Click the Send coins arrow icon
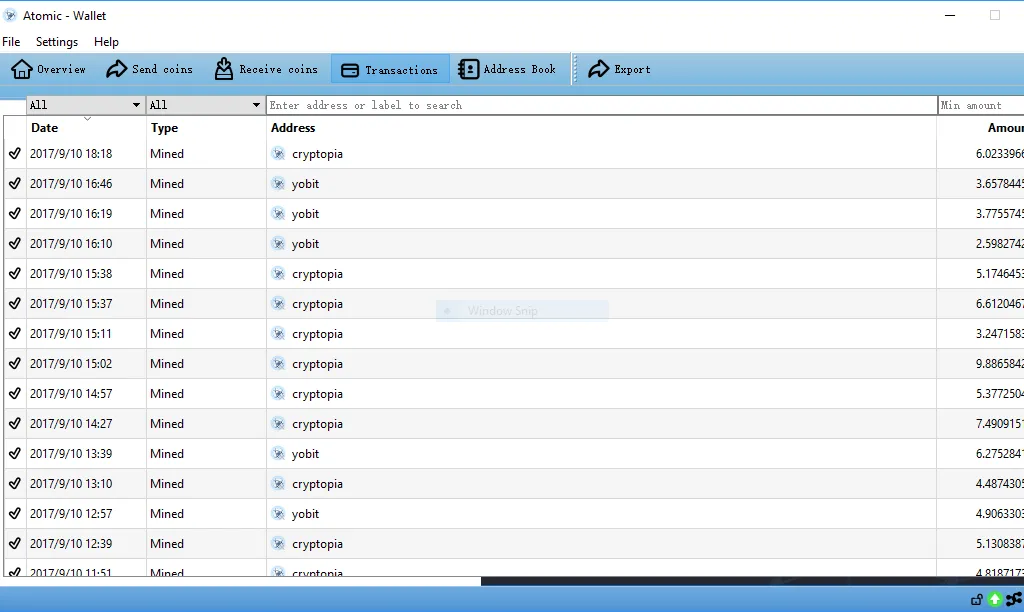Screen dimensions: 1024x612 (x=117, y=69)
